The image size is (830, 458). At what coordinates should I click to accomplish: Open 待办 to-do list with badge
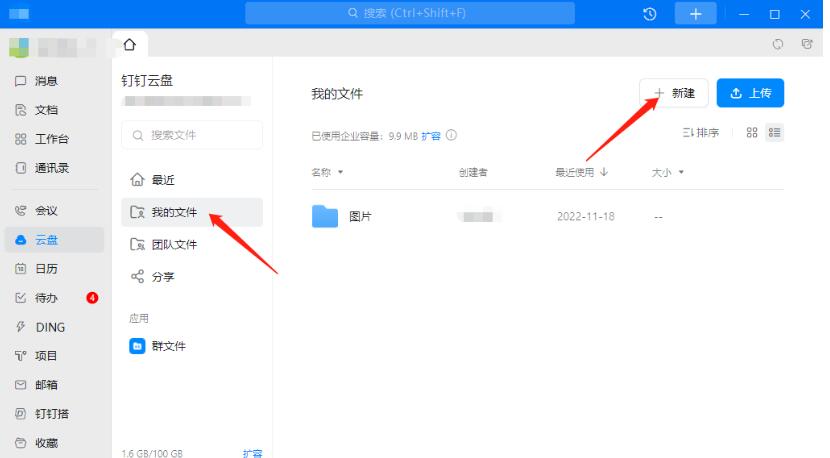(46, 297)
